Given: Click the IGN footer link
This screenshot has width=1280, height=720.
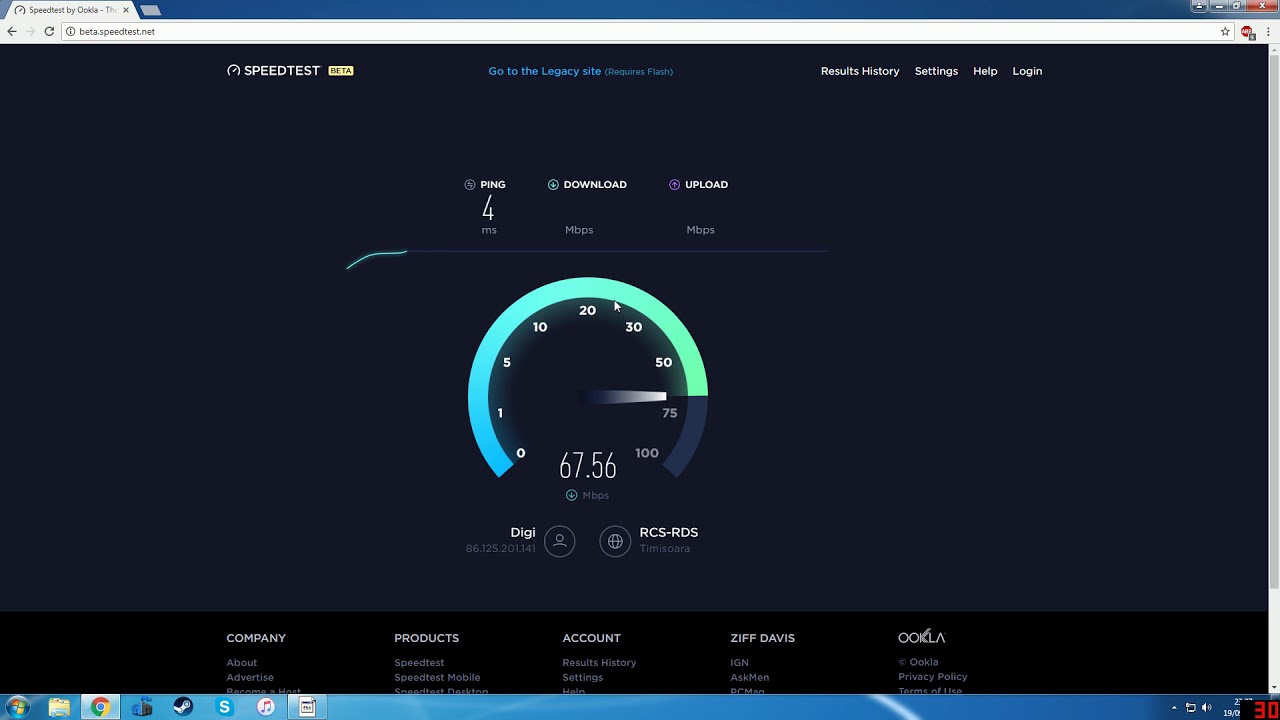Looking at the screenshot, I should [739, 662].
